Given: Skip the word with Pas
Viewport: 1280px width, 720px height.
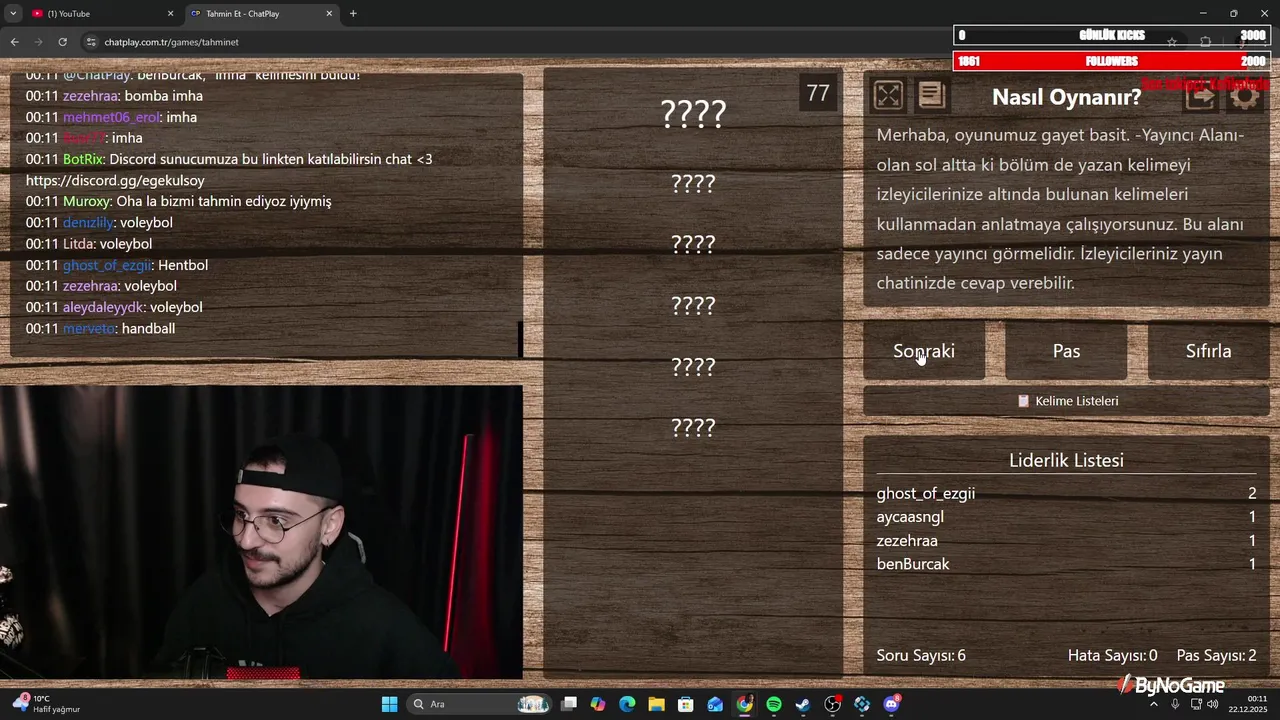Looking at the screenshot, I should tap(1066, 351).
